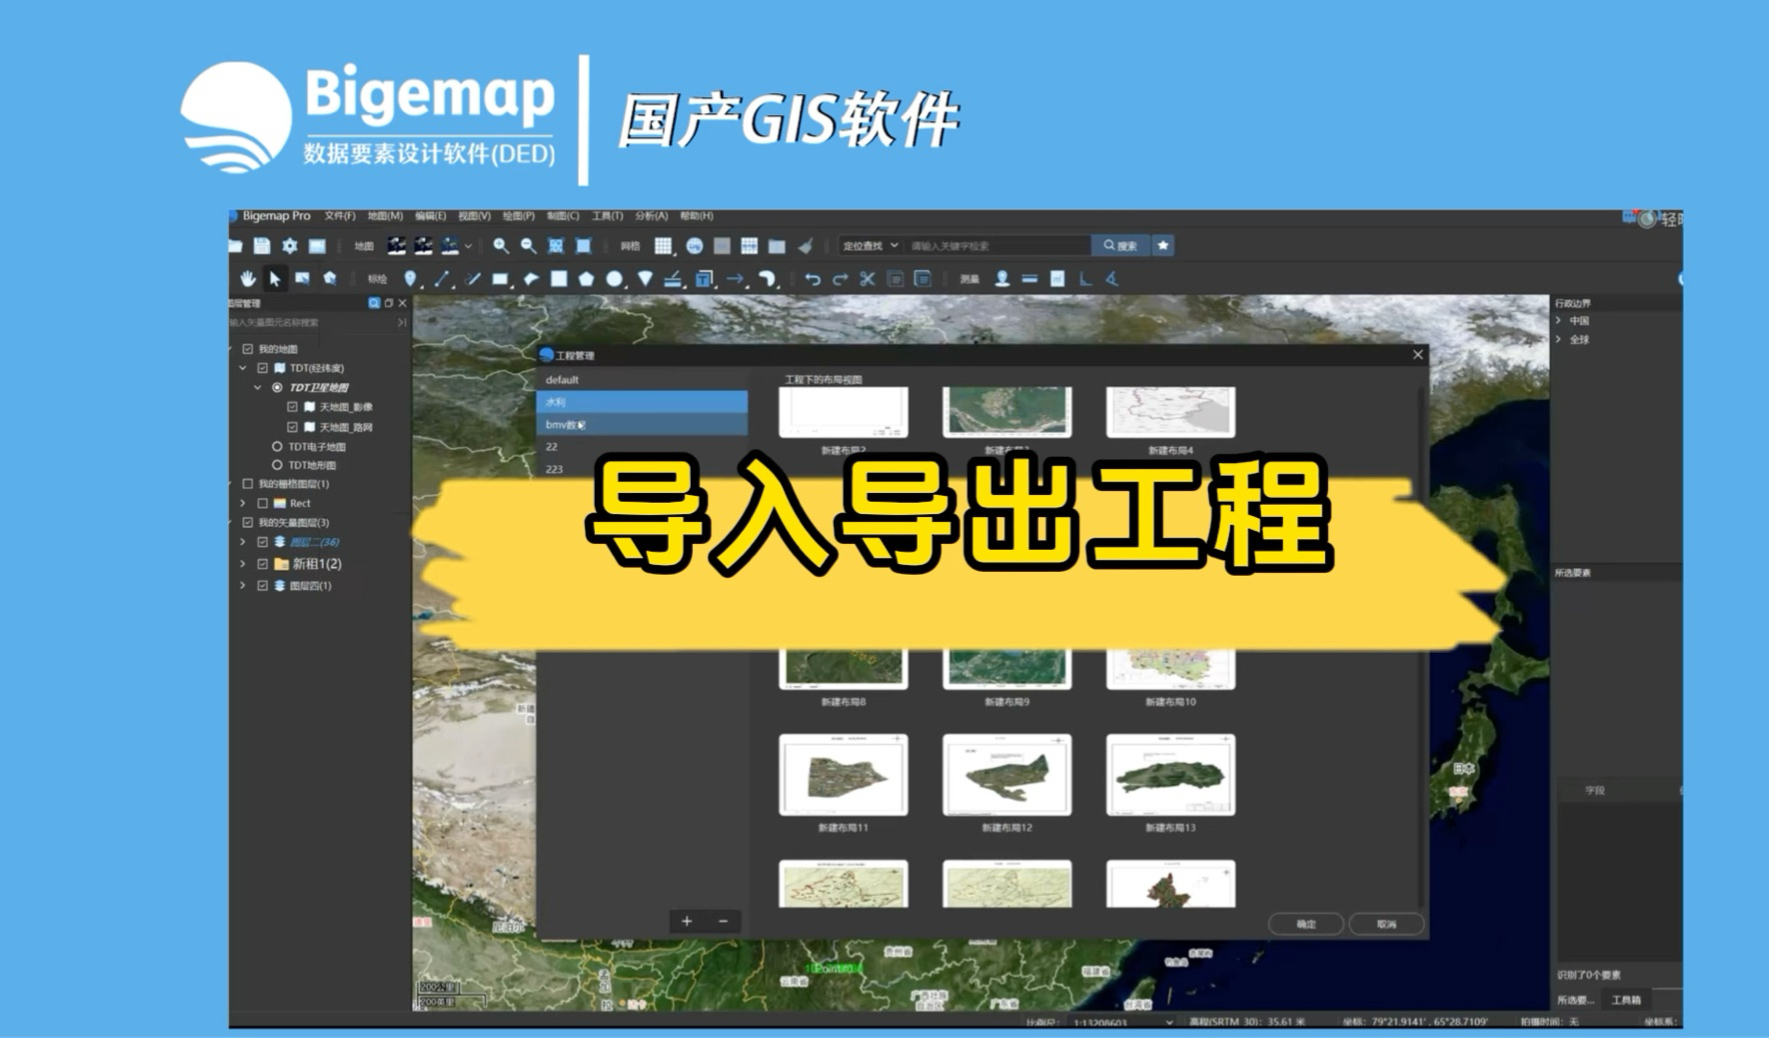Open the 定位查找 dropdown
Viewport: 1769px width, 1038px height.
[870, 245]
